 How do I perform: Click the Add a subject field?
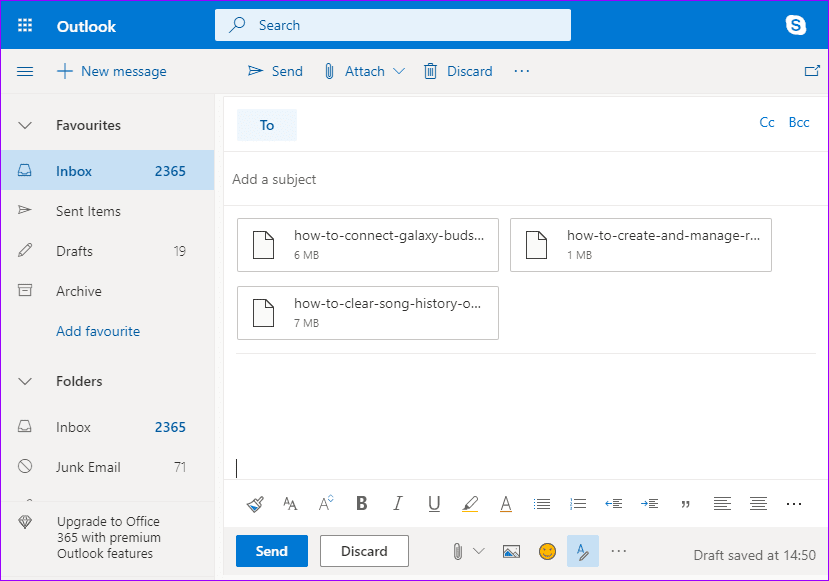[x=525, y=179]
